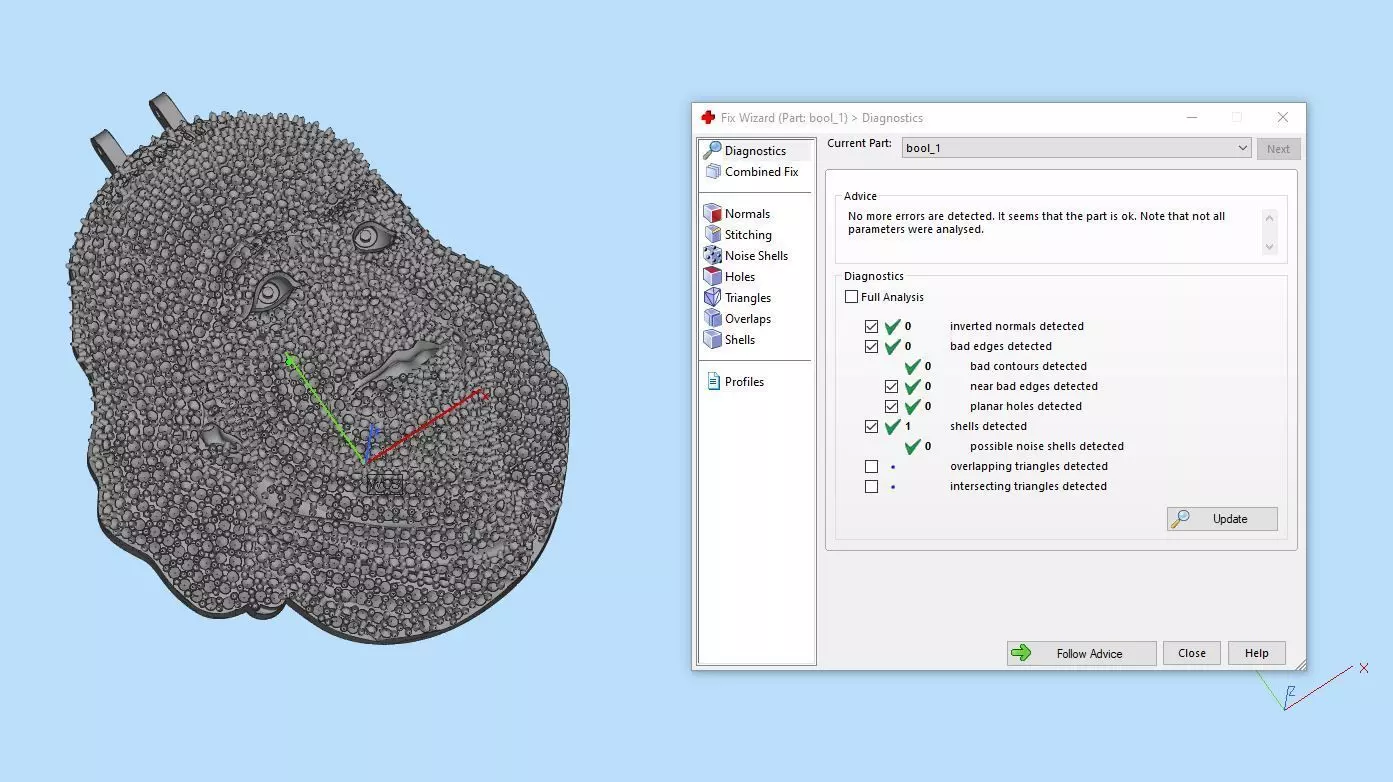Click green checkmark beside shells detected
The image size is (1393, 782).
pyautogui.click(x=893, y=426)
